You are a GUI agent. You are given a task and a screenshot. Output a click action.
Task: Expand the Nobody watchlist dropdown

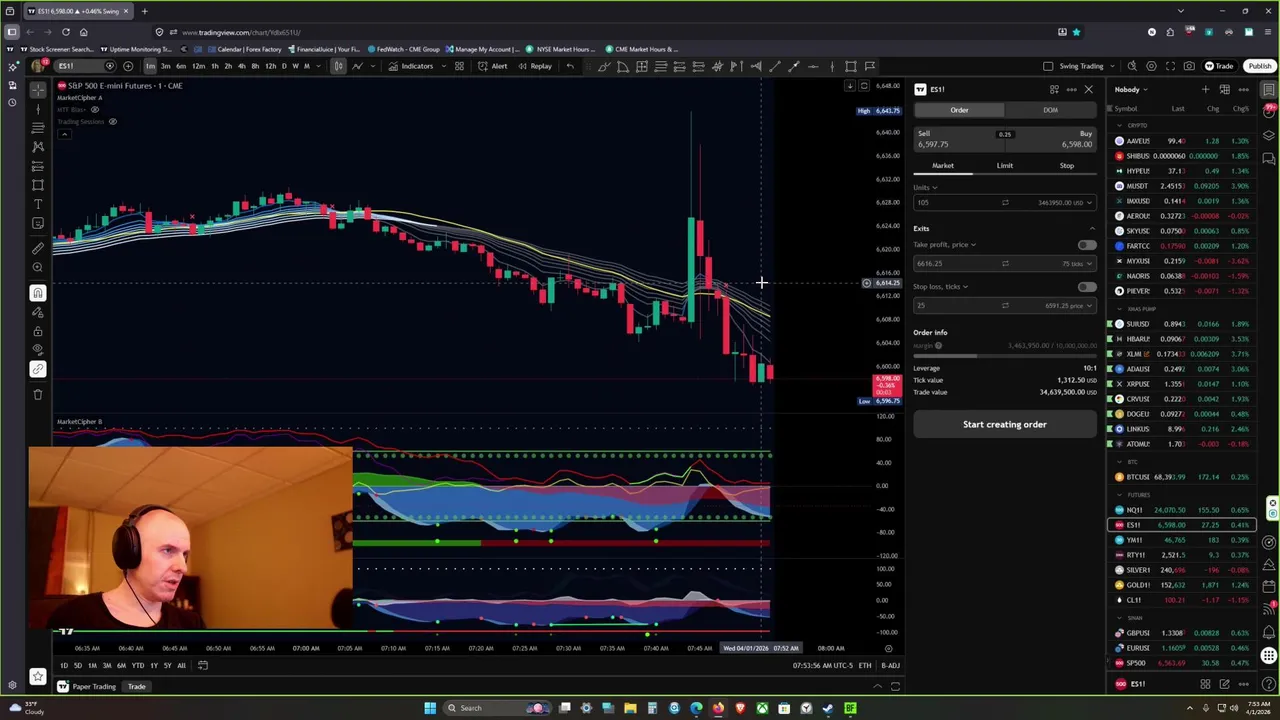point(1131,90)
